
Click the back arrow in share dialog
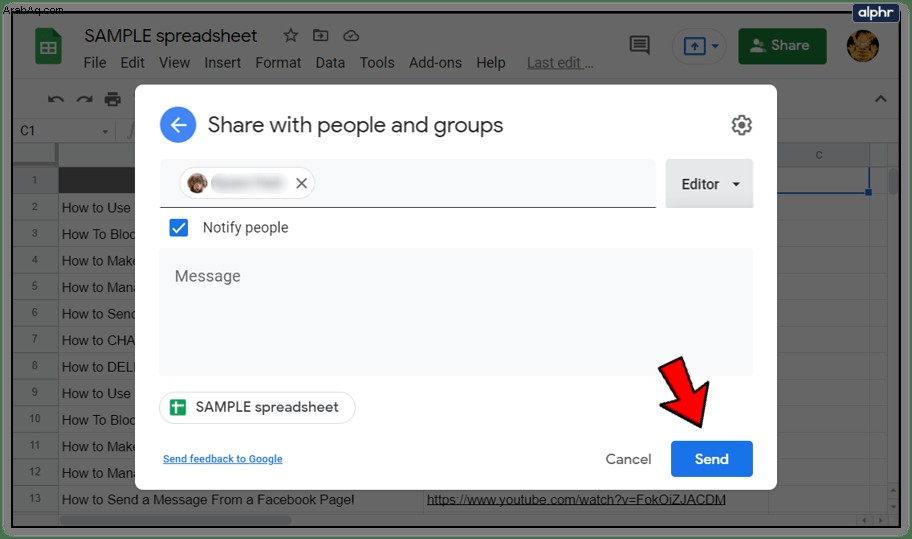point(178,124)
